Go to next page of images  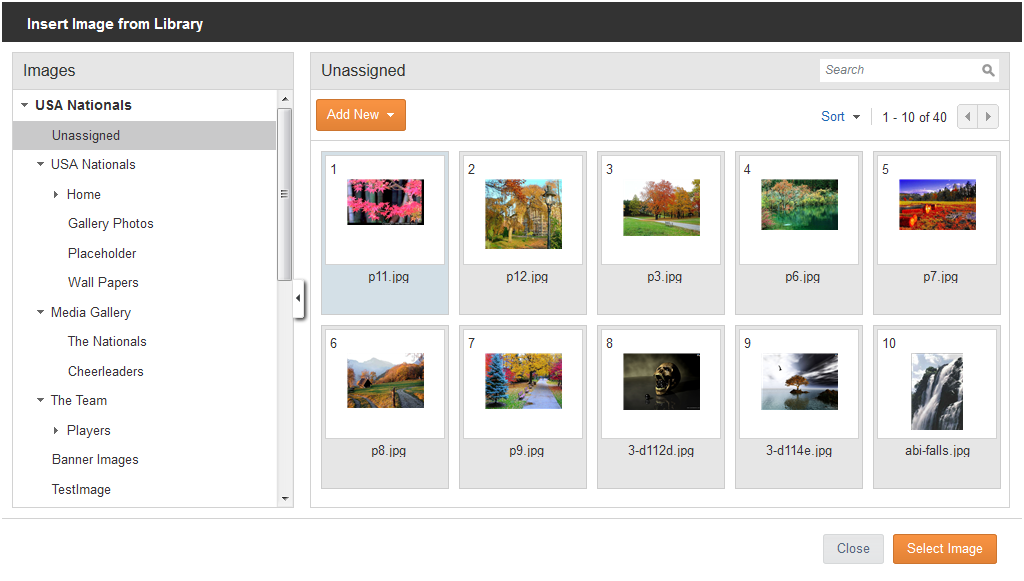[988, 117]
